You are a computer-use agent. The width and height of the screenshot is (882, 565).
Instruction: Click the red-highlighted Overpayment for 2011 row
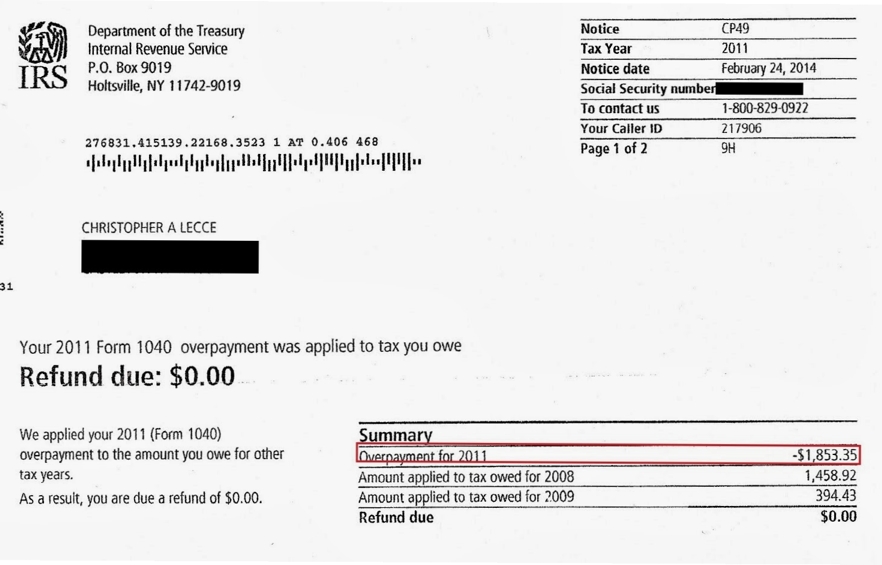tap(607, 455)
